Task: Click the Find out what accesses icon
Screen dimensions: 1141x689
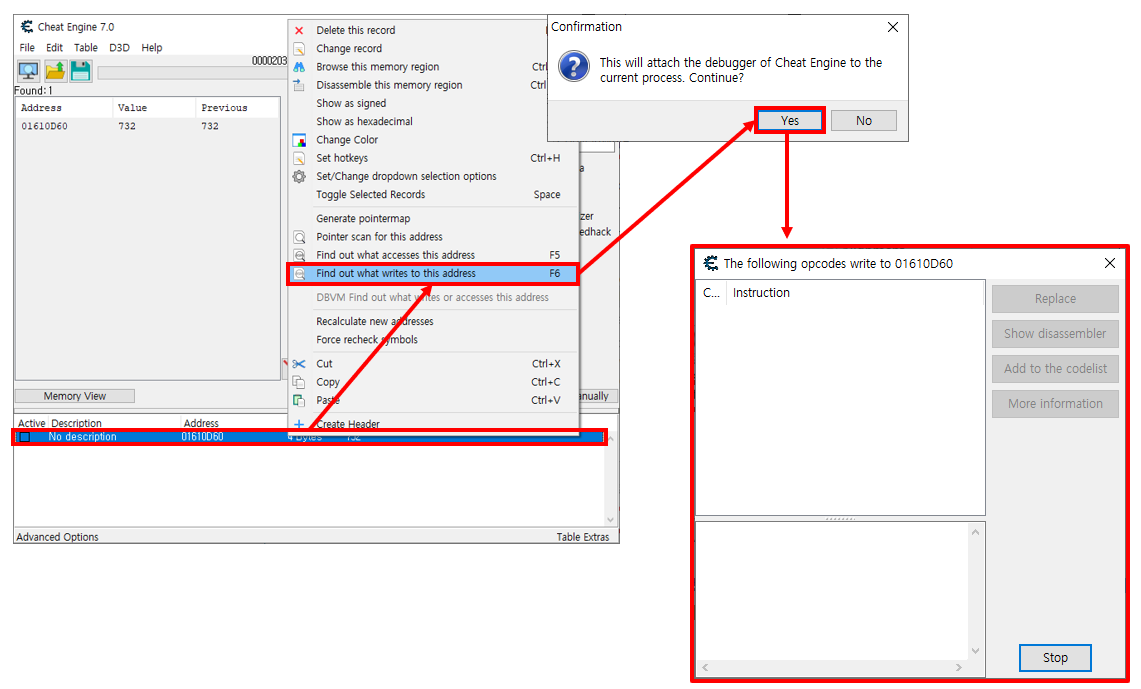Action: 299,255
